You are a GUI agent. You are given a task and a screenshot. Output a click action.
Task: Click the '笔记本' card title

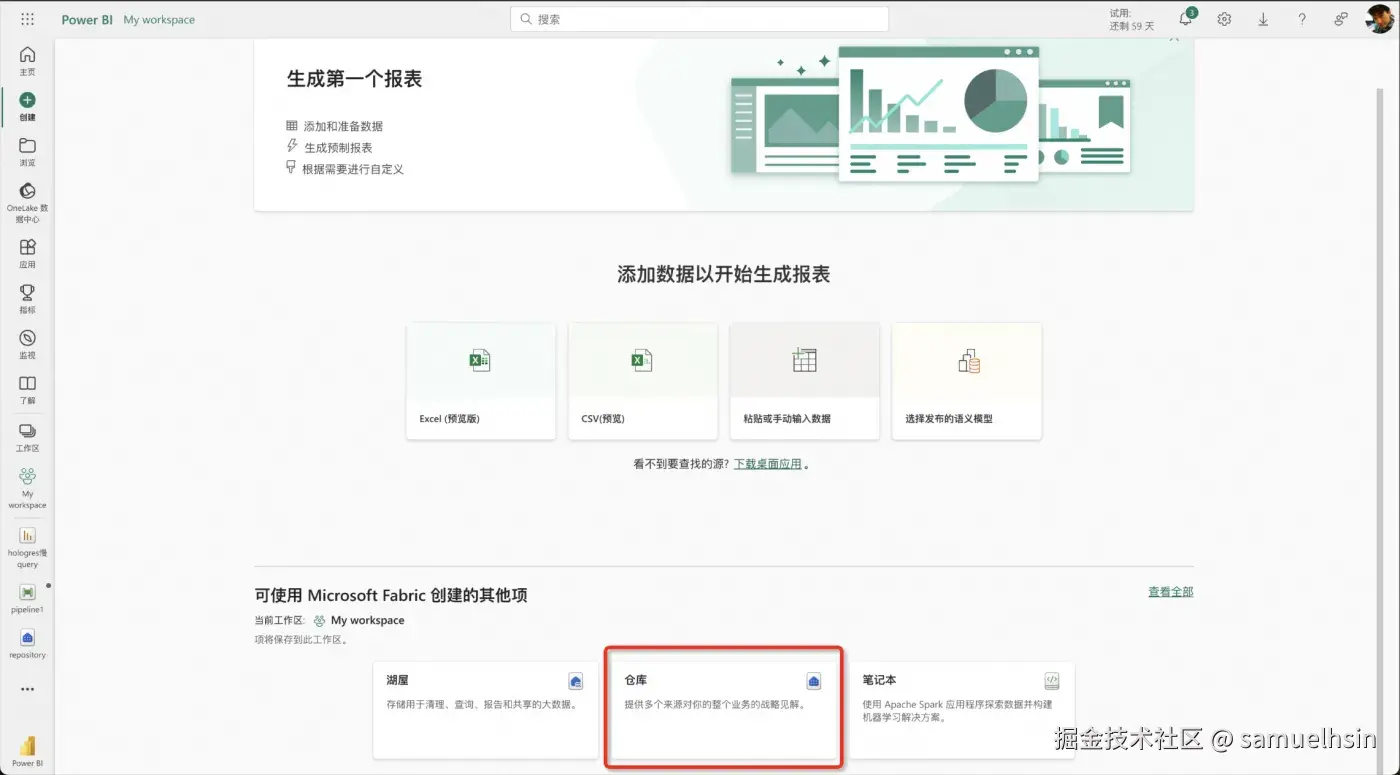879,680
